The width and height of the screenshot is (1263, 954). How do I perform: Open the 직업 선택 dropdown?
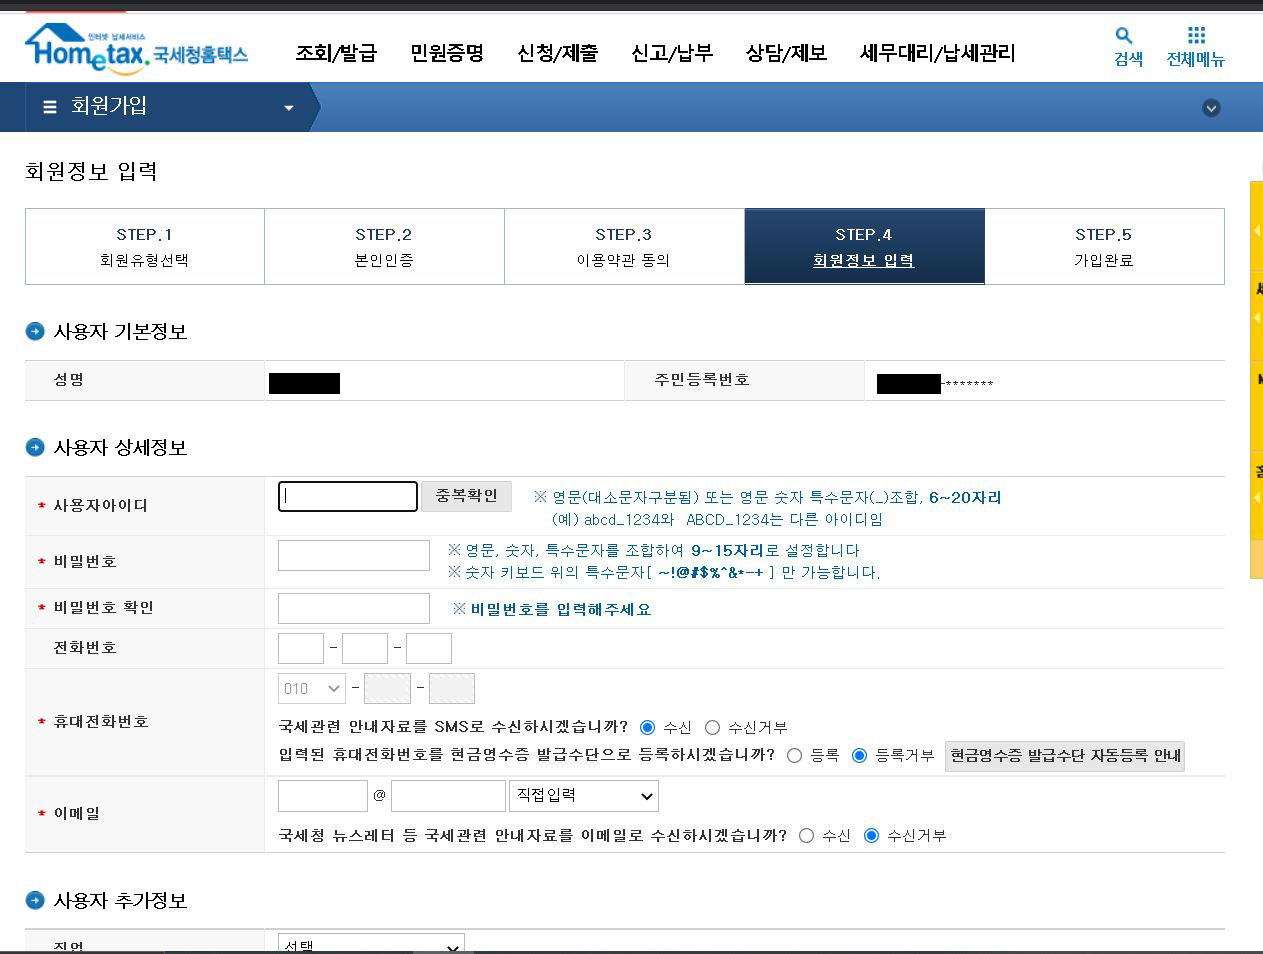point(371,943)
